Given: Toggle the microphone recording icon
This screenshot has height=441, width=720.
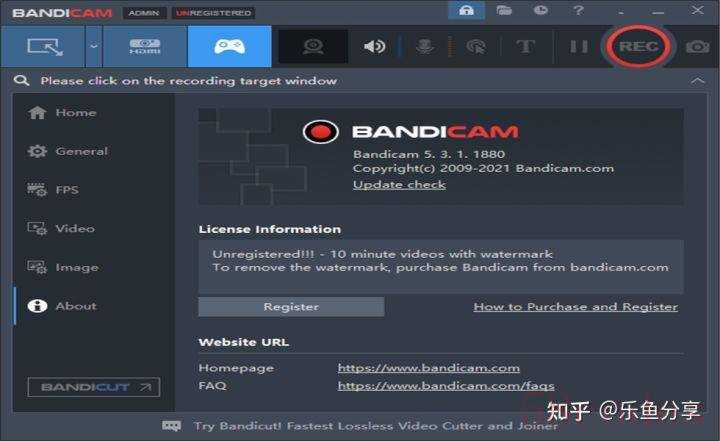Looking at the screenshot, I should (x=425, y=46).
